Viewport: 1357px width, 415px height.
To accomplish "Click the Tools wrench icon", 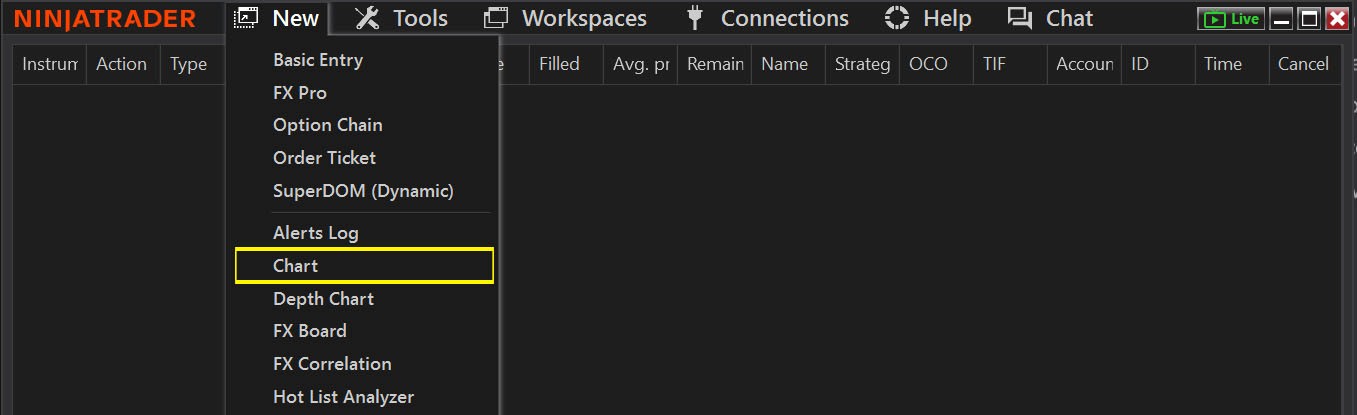I will tap(368, 18).
